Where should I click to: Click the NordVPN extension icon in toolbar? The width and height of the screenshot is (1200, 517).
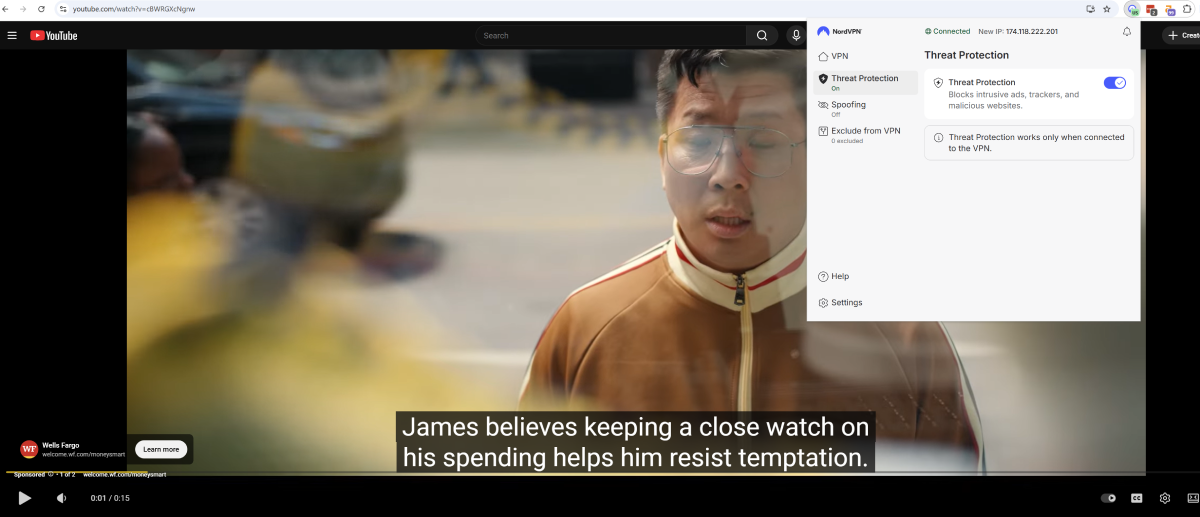pyautogui.click(x=1132, y=9)
